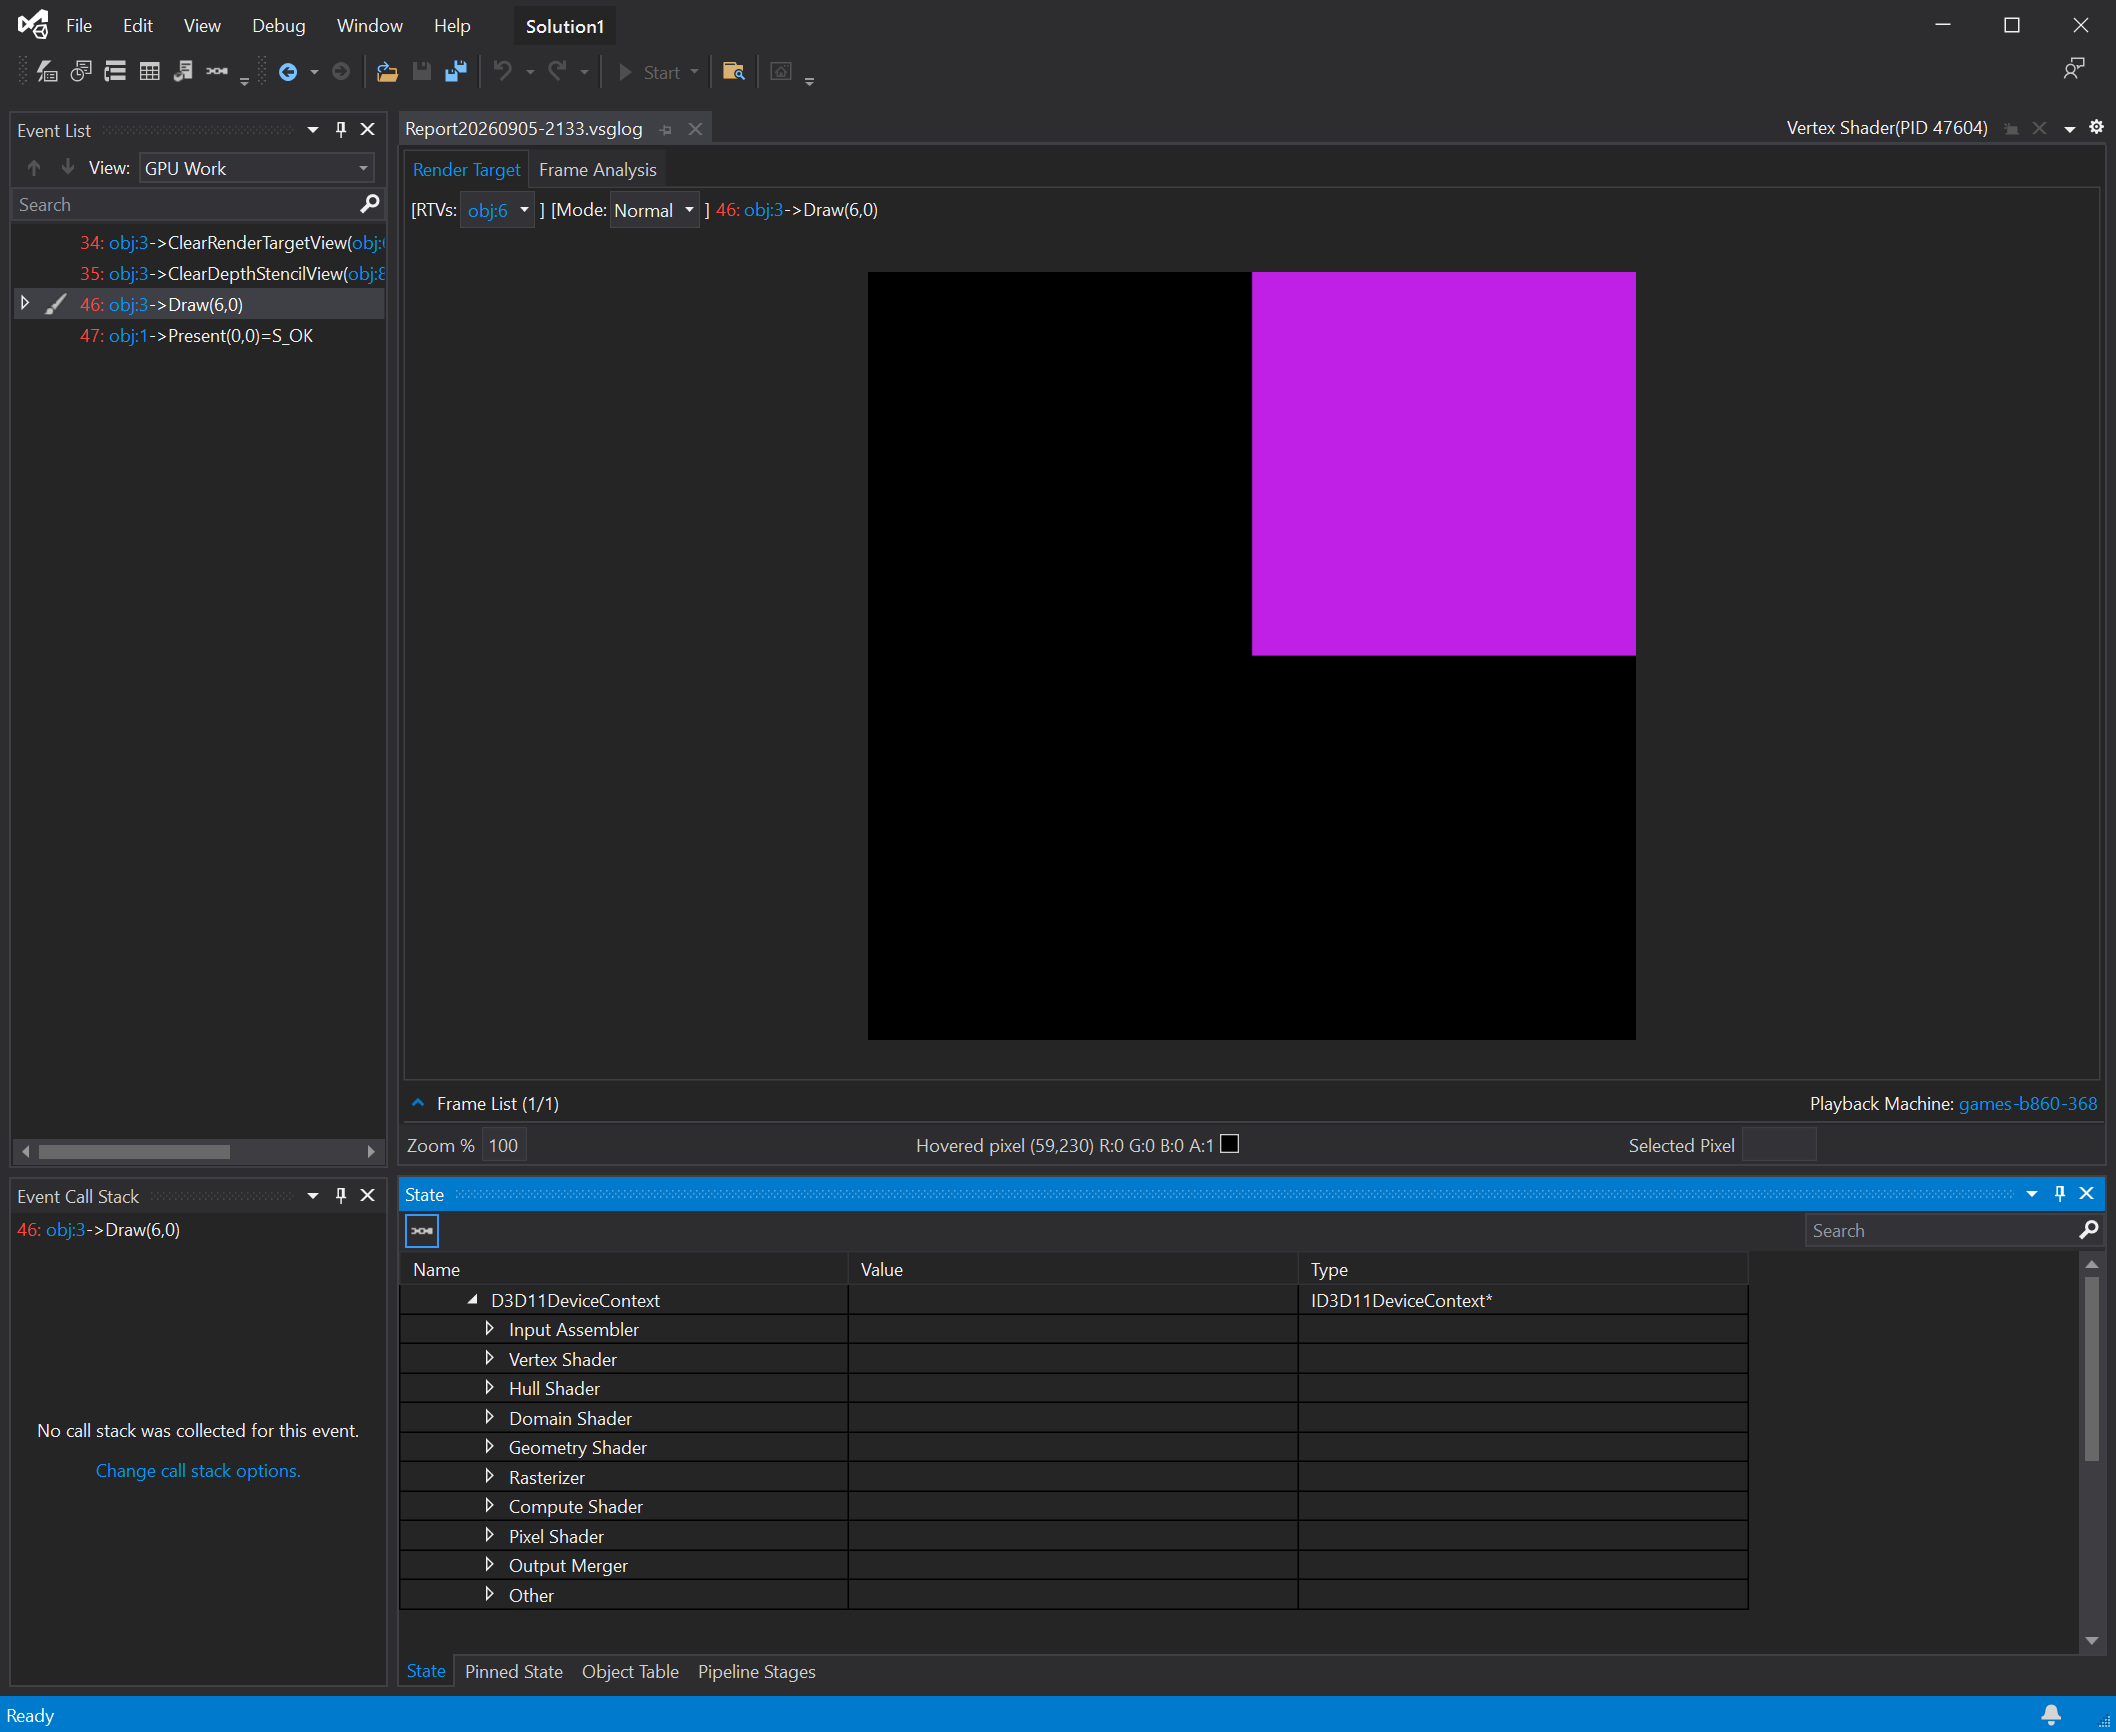The image size is (2116, 1732).
Task: Click the feedback icon at top right
Action: [x=2073, y=69]
